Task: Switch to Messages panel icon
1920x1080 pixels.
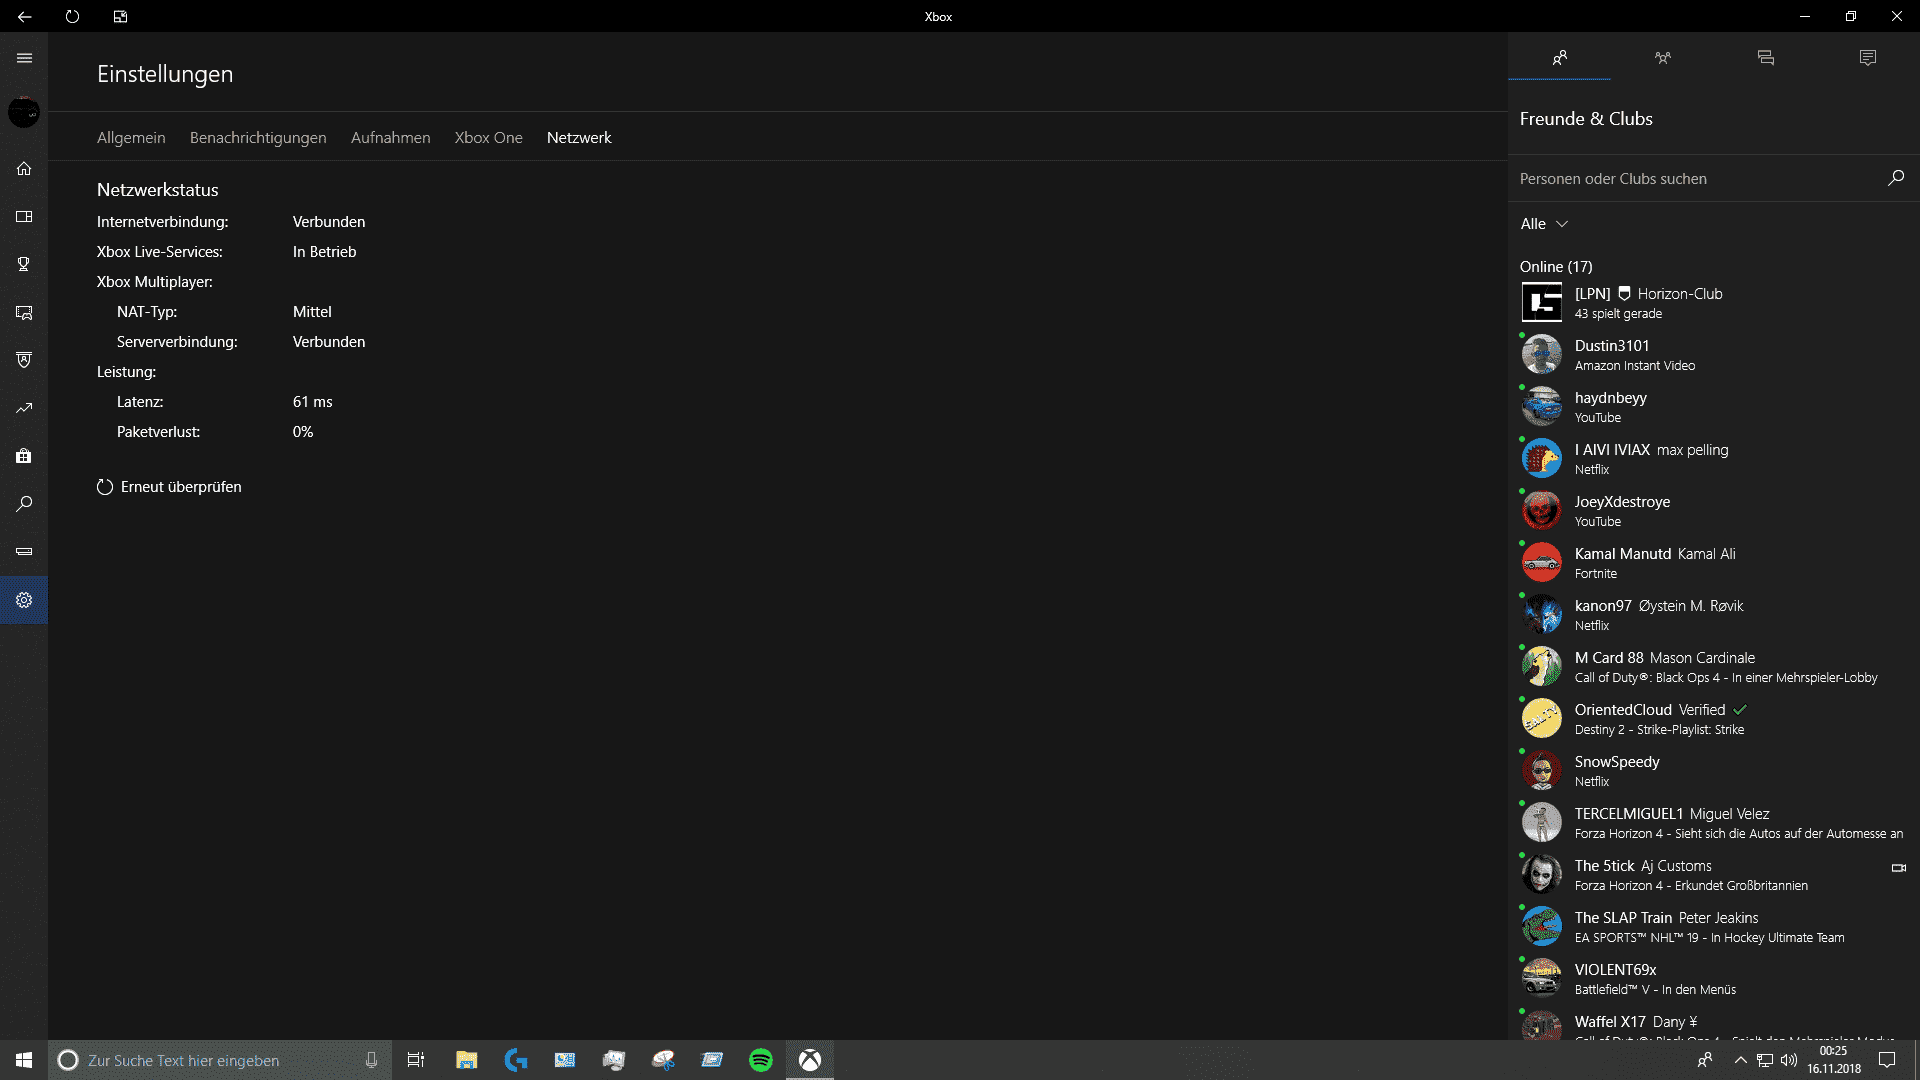Action: pos(1765,58)
